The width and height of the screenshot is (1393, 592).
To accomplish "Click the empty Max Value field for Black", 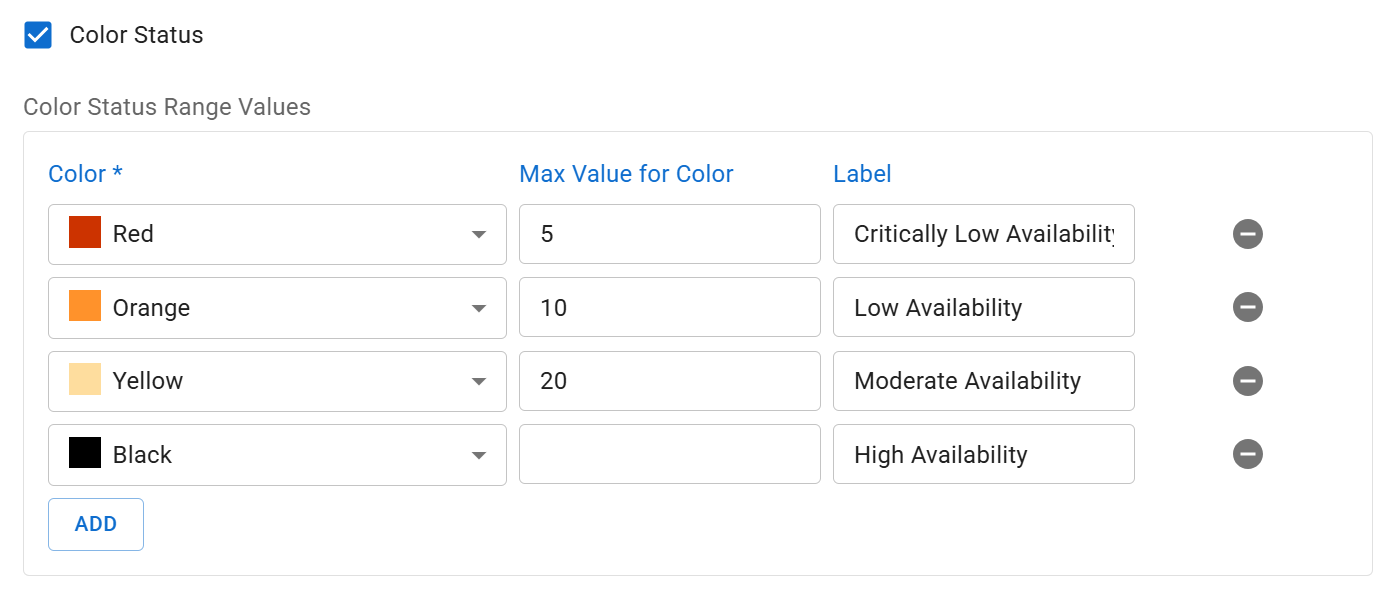I will pyautogui.click(x=669, y=454).
